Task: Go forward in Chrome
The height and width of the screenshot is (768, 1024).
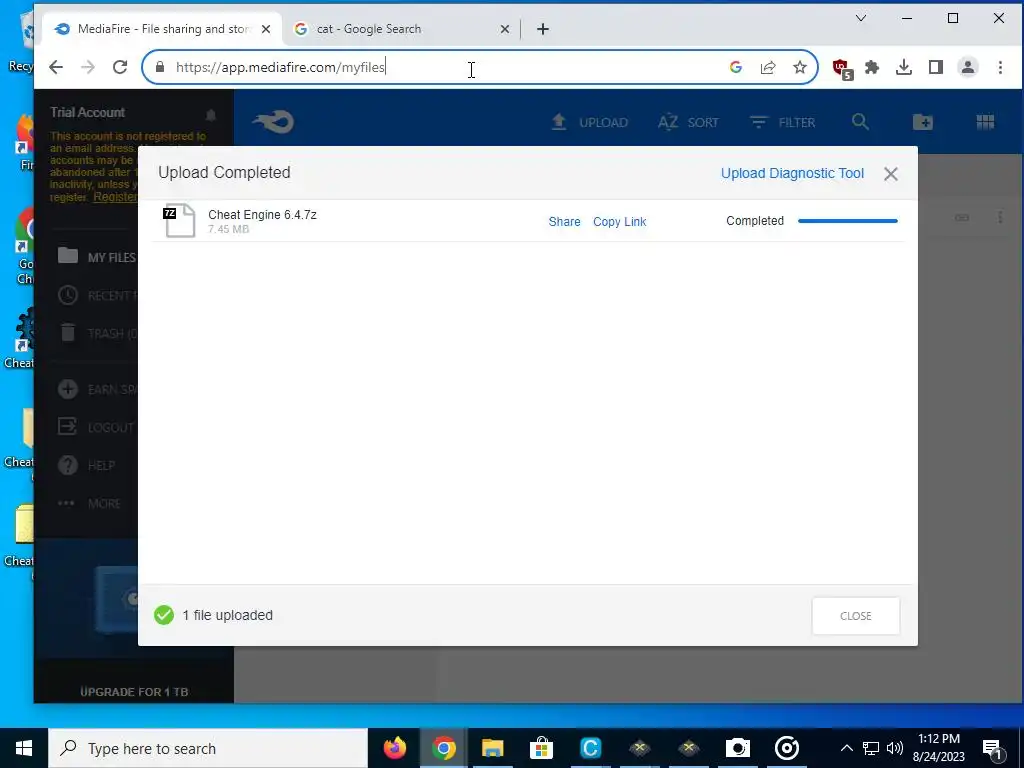Action: click(88, 67)
